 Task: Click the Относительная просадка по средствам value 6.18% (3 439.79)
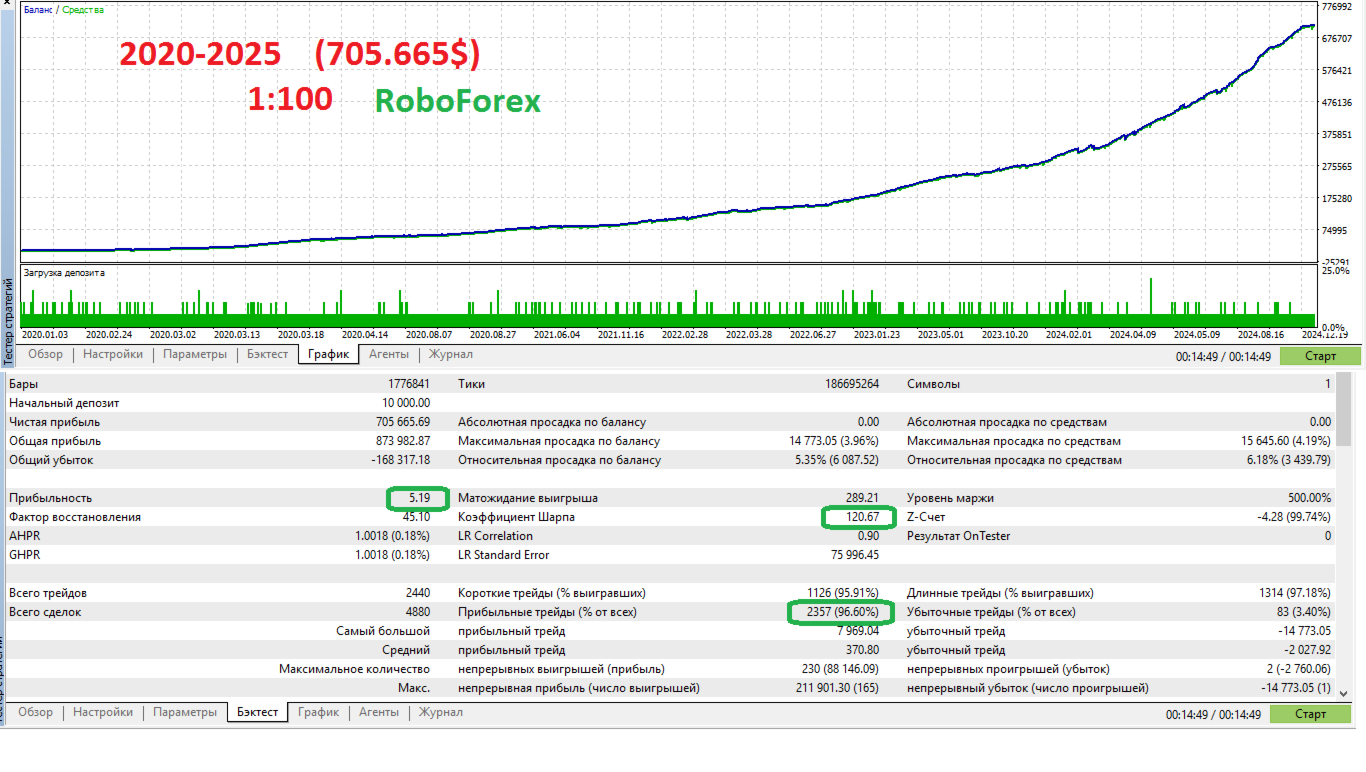1288,460
